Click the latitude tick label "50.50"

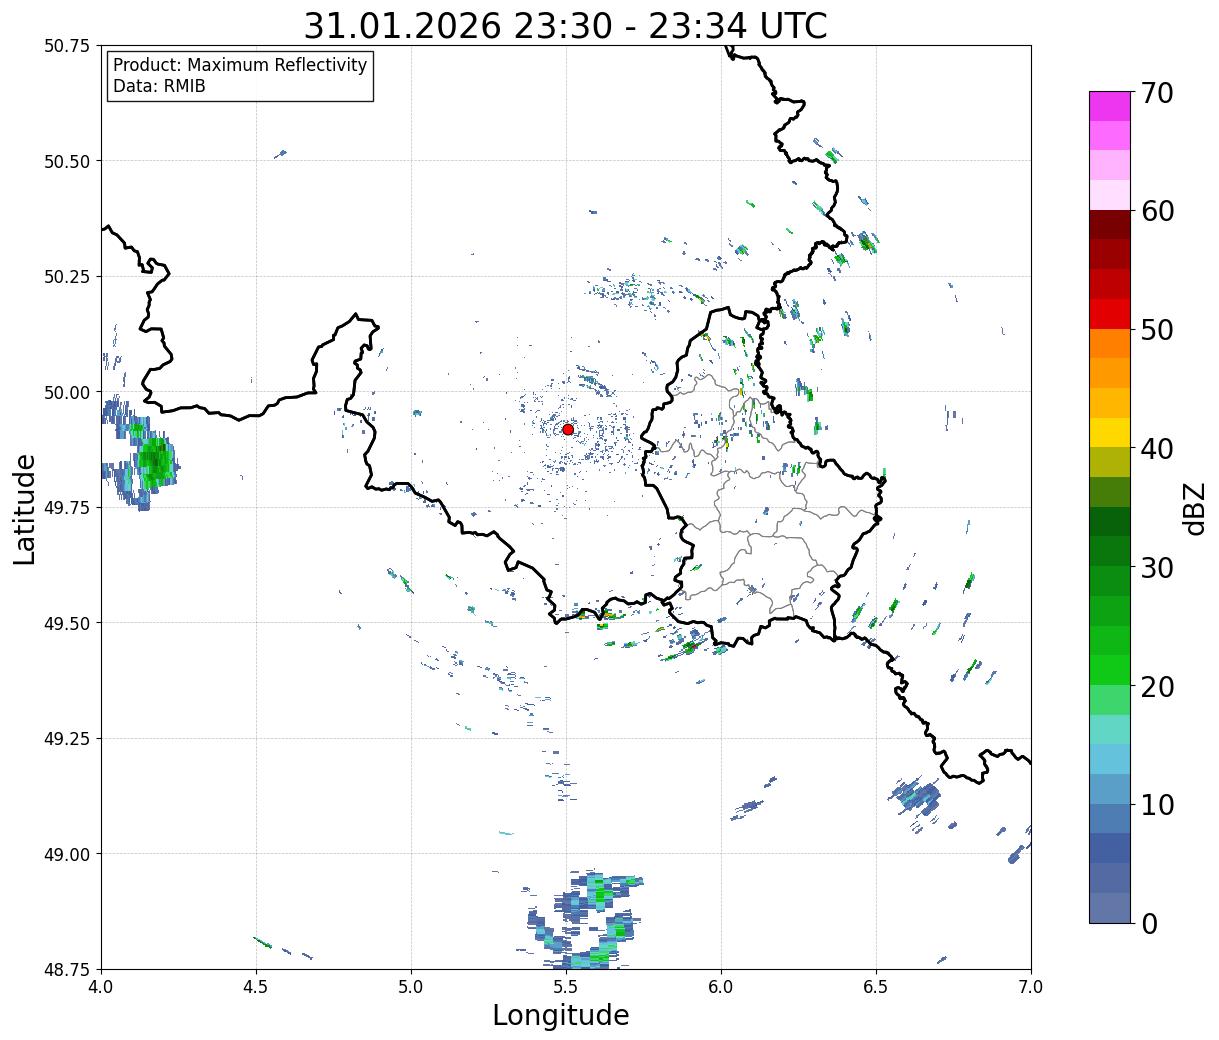pos(67,161)
